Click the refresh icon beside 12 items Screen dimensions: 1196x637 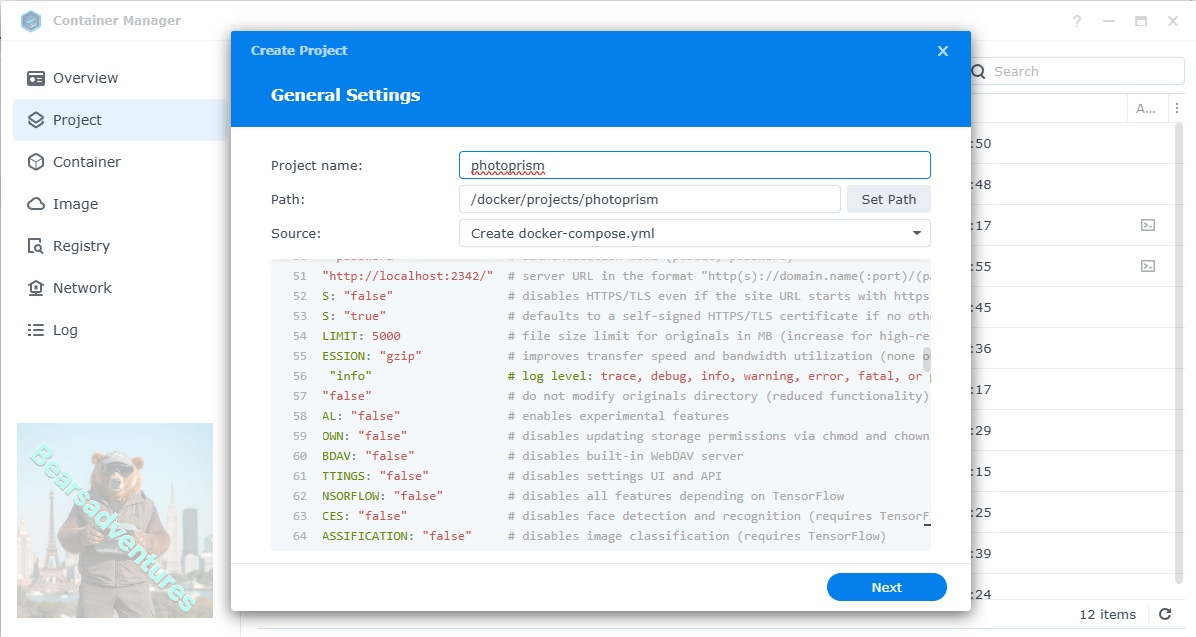tap(1165, 614)
